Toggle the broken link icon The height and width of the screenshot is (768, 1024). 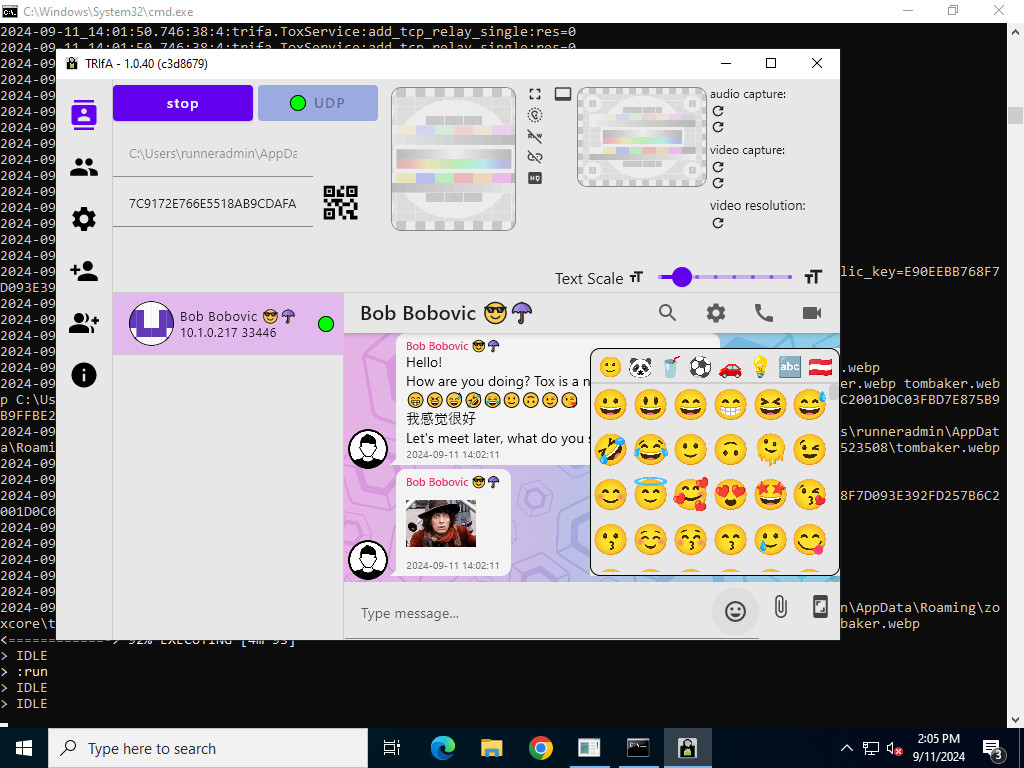pyautogui.click(x=535, y=157)
